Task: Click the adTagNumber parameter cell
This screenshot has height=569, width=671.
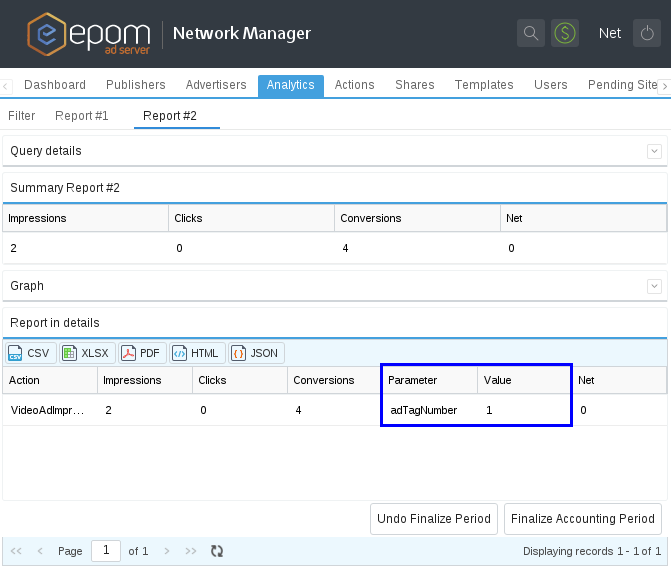Action: point(430,410)
